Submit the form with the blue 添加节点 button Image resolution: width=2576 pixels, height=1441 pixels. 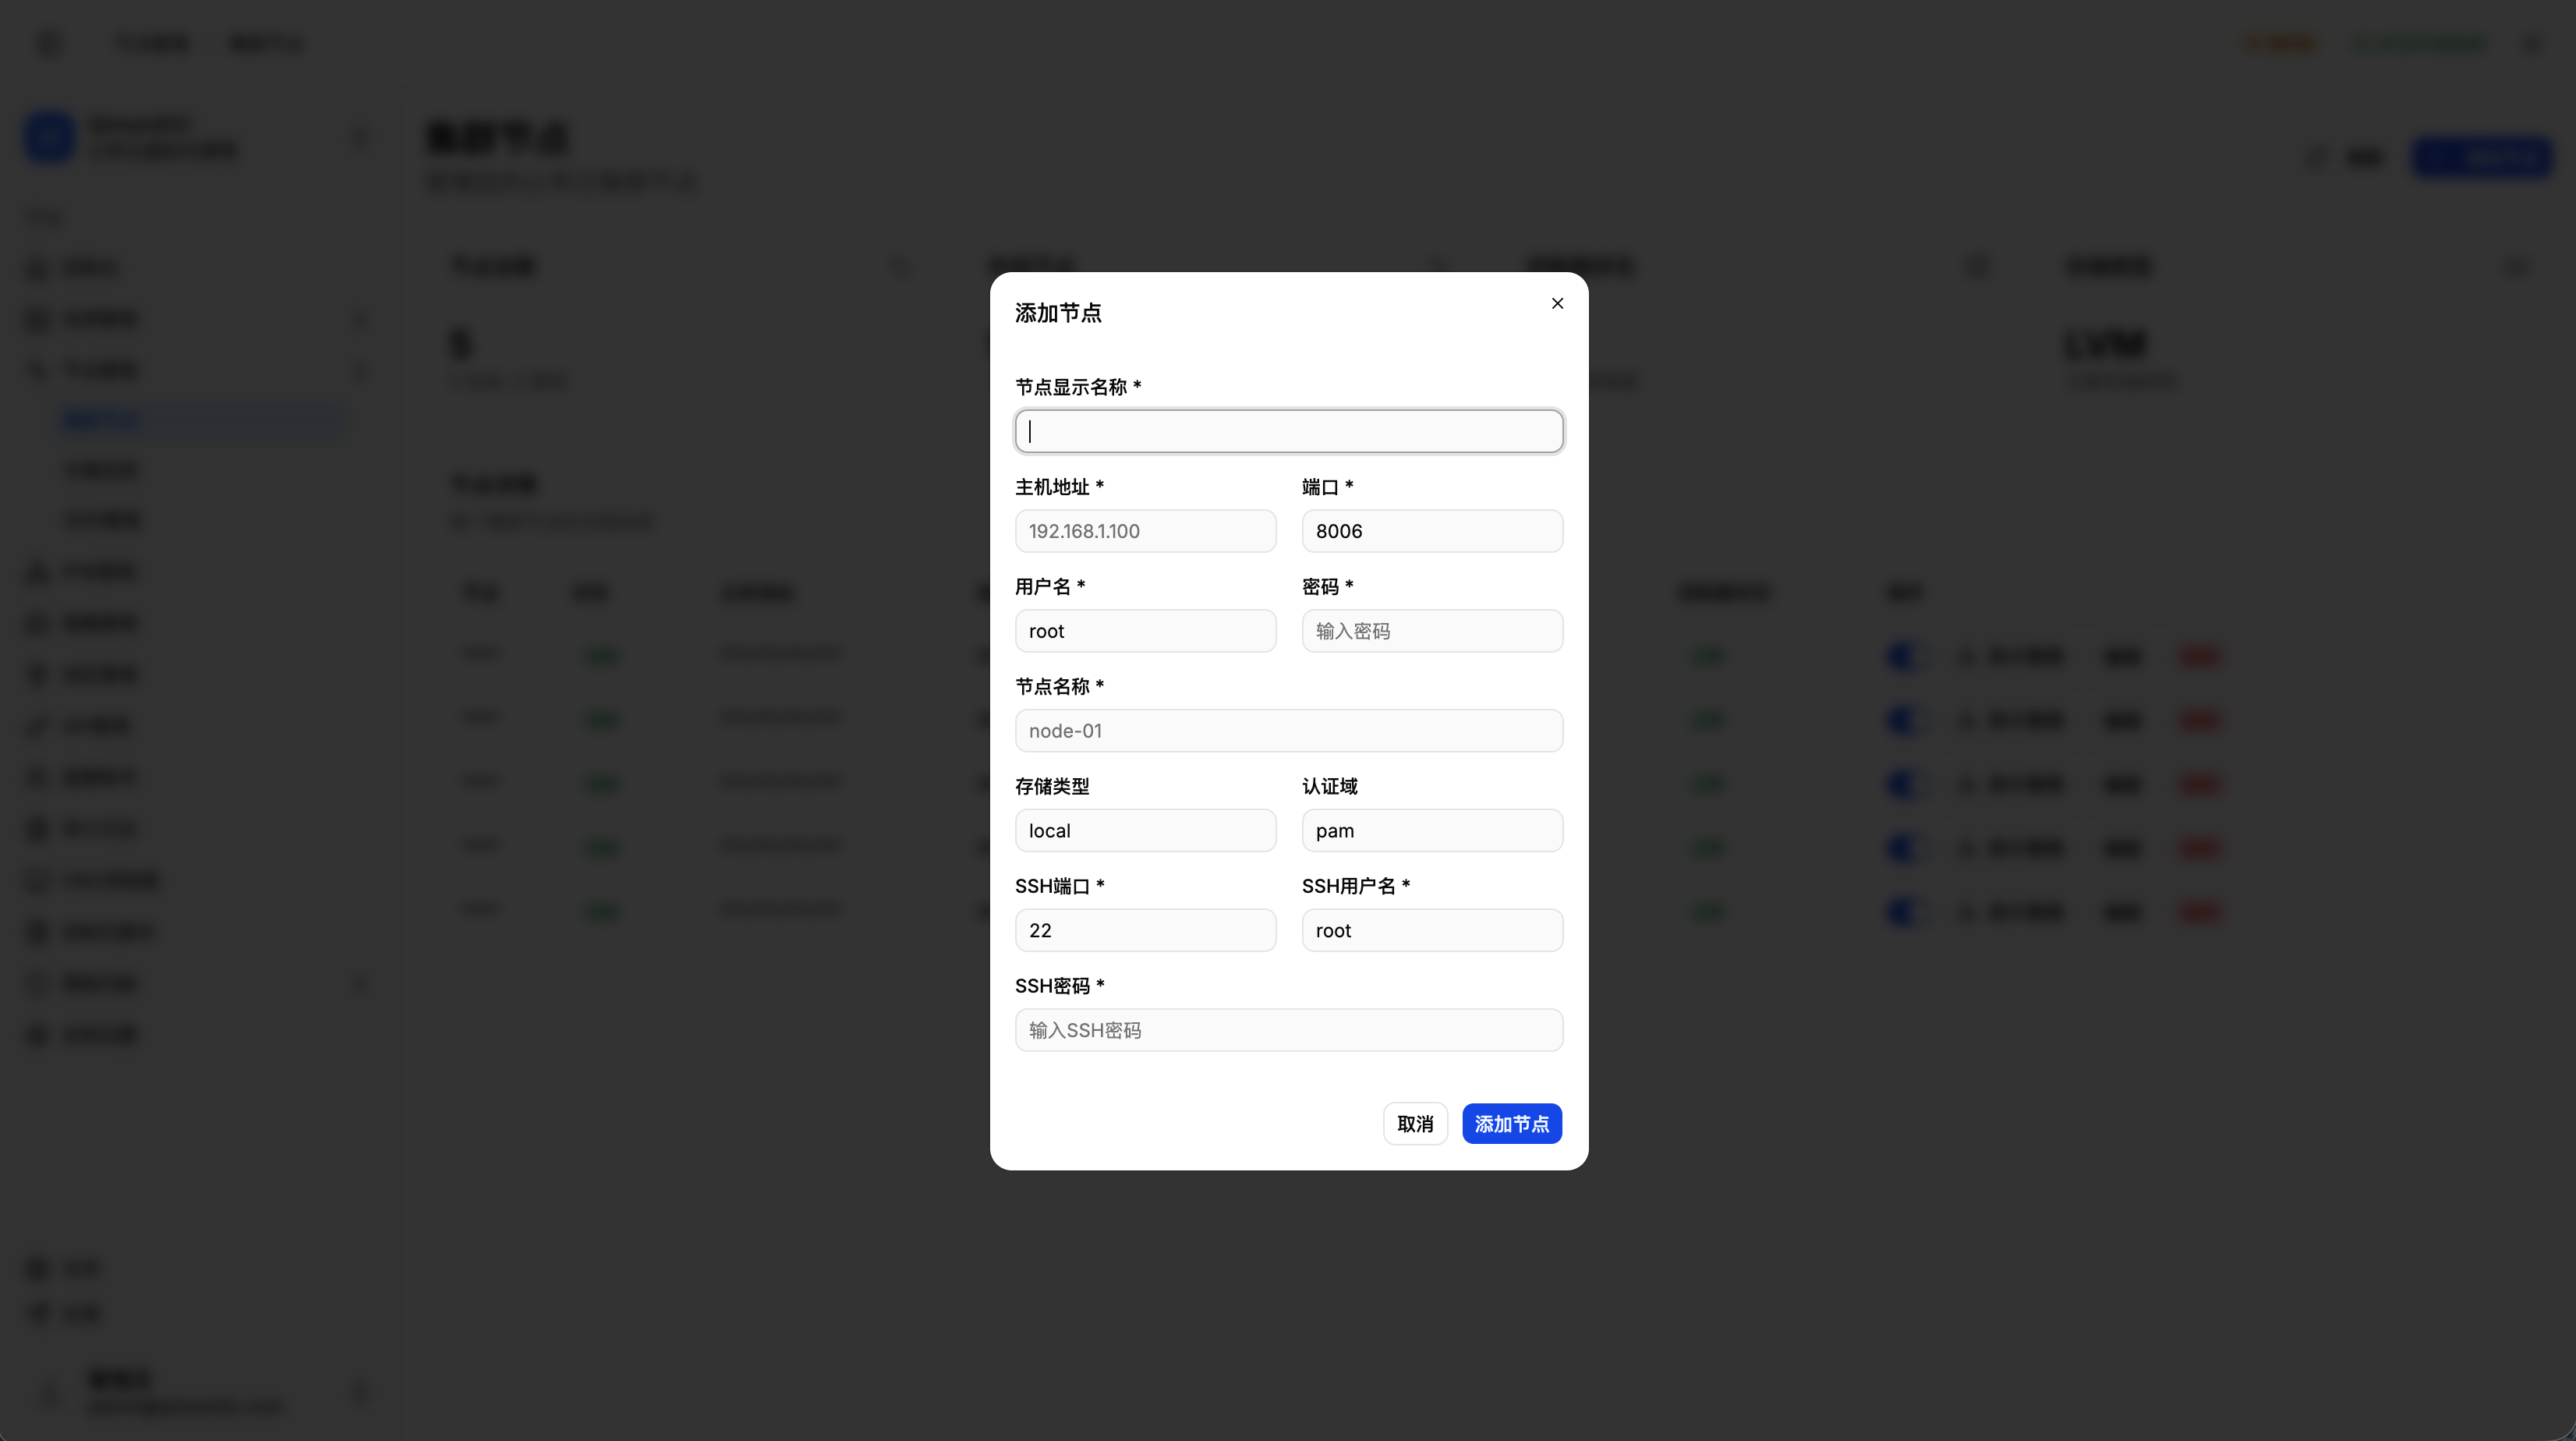pyautogui.click(x=1512, y=1124)
